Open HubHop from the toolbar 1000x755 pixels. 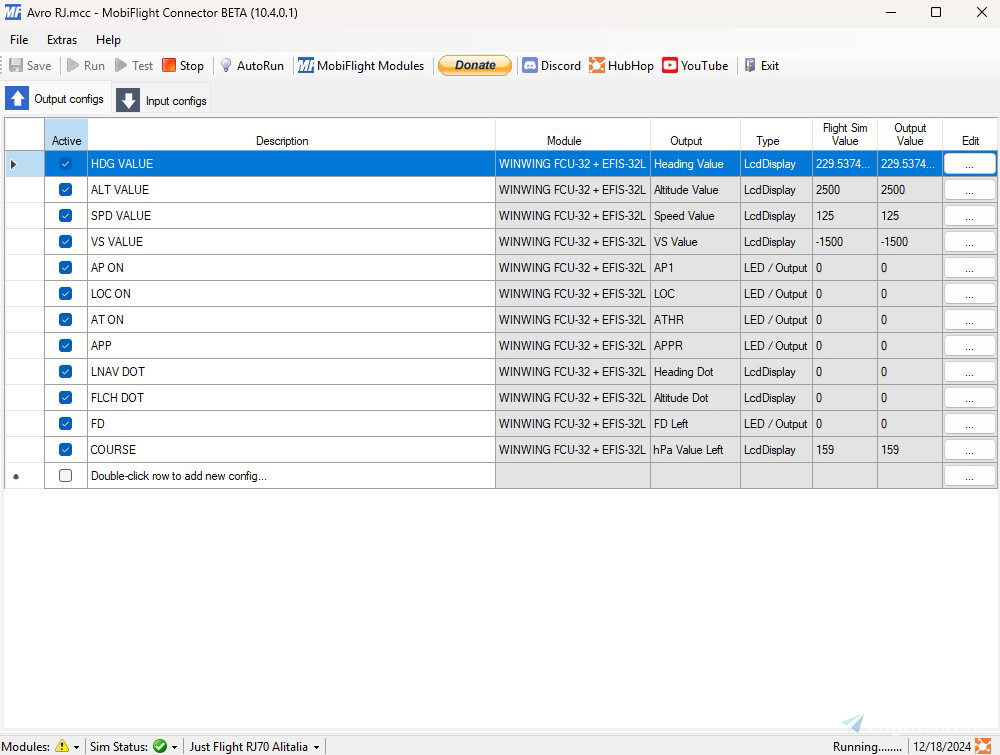597,66
